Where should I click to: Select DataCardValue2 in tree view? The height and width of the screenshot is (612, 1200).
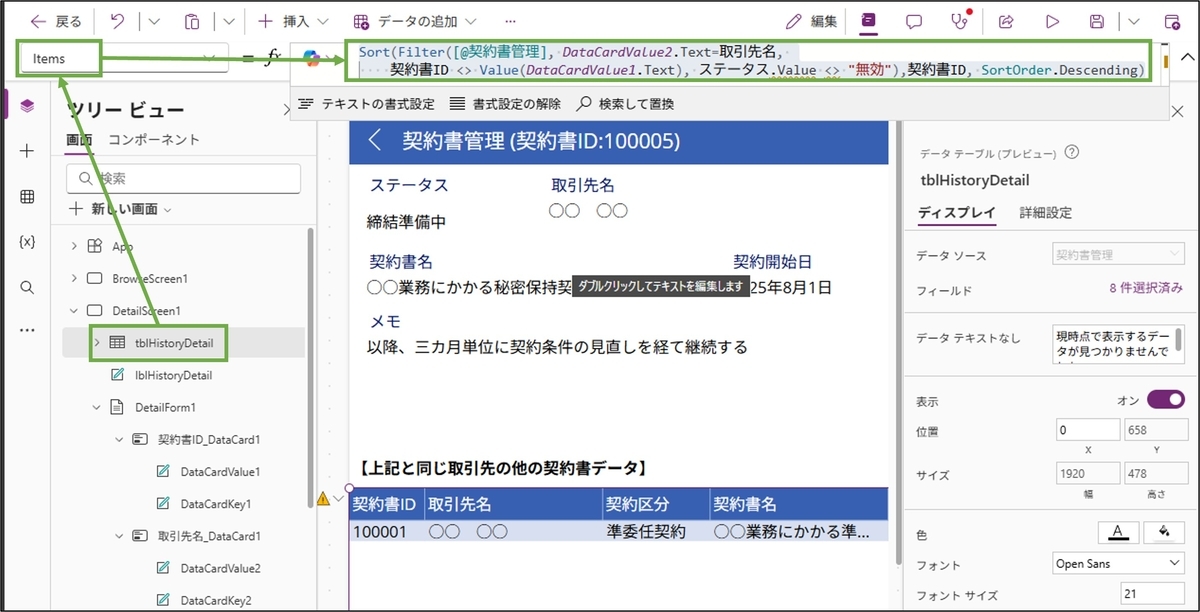(x=220, y=568)
